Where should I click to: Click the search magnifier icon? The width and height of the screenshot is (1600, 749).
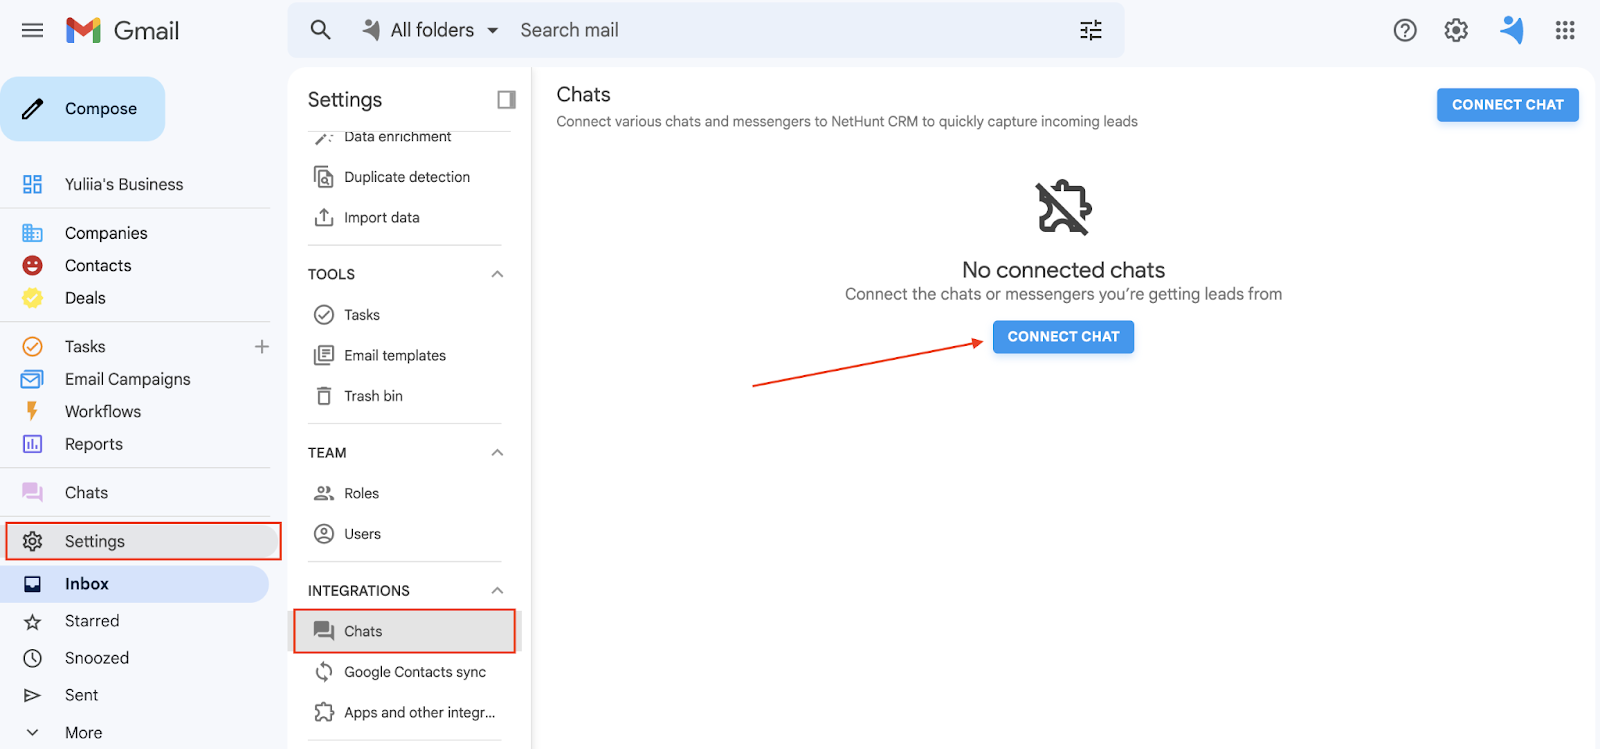320,30
